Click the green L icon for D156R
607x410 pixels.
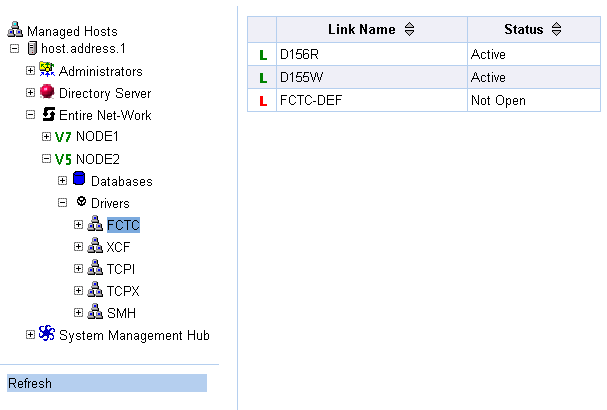[x=263, y=55]
